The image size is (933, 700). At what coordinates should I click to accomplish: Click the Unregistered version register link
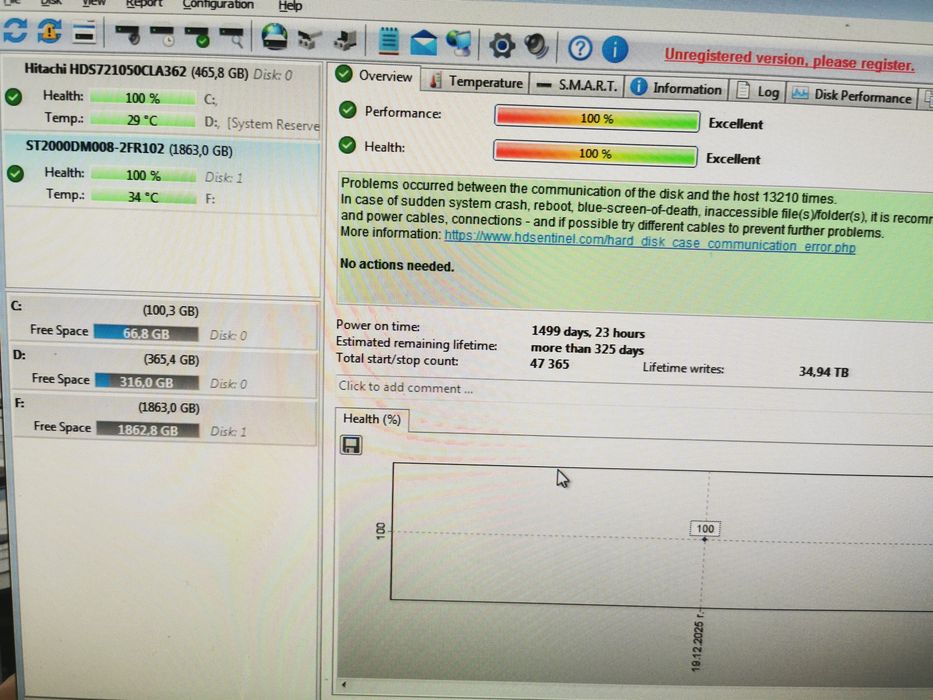pos(789,60)
